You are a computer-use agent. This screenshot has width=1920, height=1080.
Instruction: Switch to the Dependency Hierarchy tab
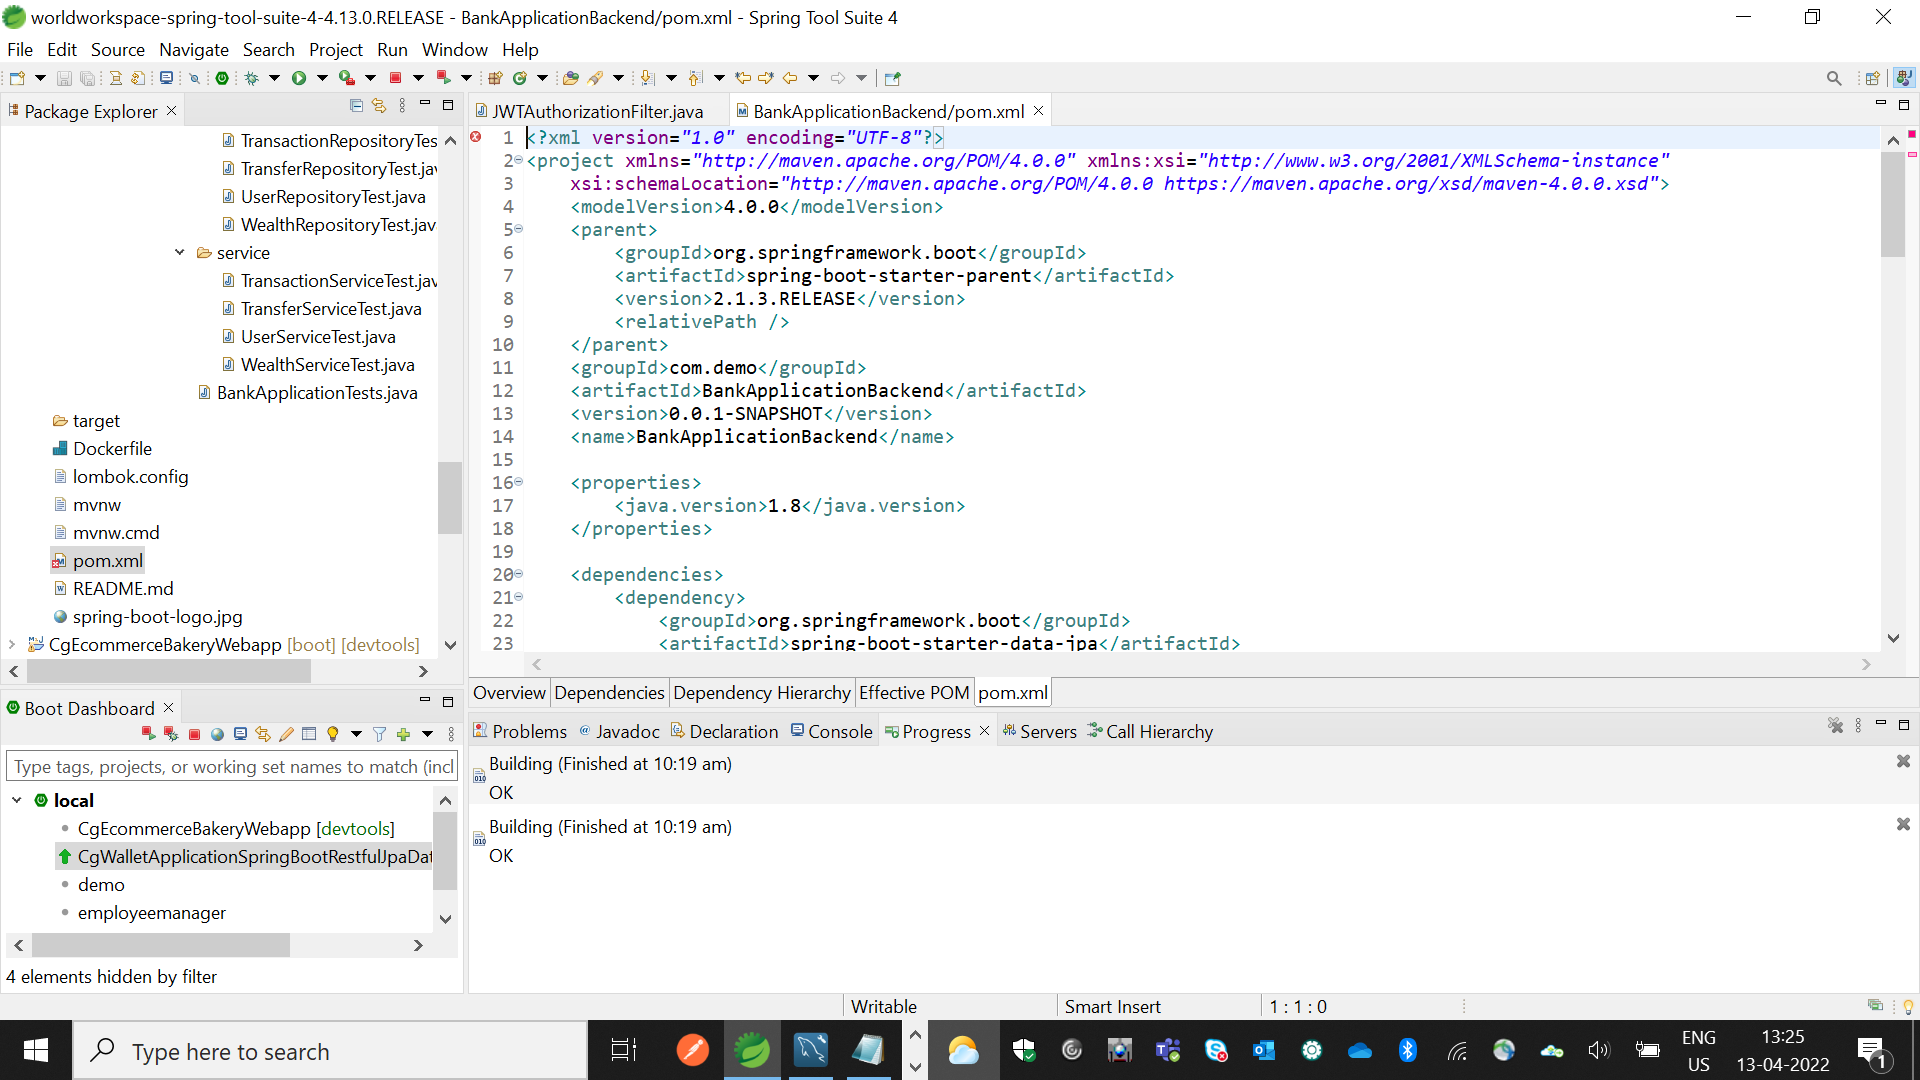pos(761,692)
